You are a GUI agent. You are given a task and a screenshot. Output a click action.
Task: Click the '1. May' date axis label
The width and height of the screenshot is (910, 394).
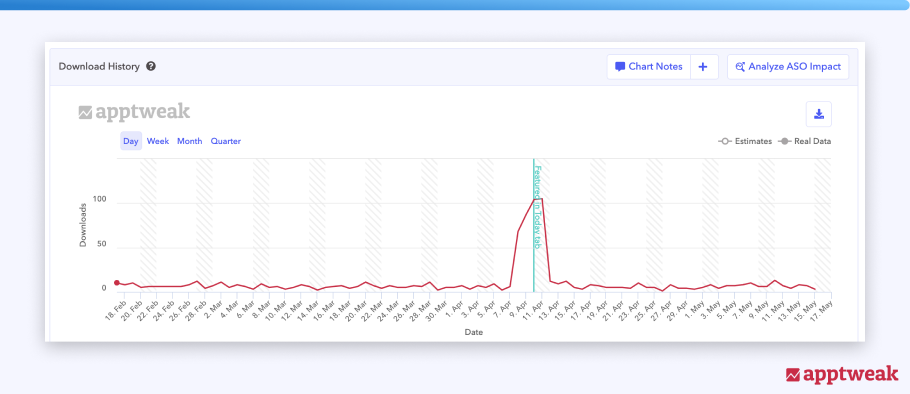pos(694,309)
